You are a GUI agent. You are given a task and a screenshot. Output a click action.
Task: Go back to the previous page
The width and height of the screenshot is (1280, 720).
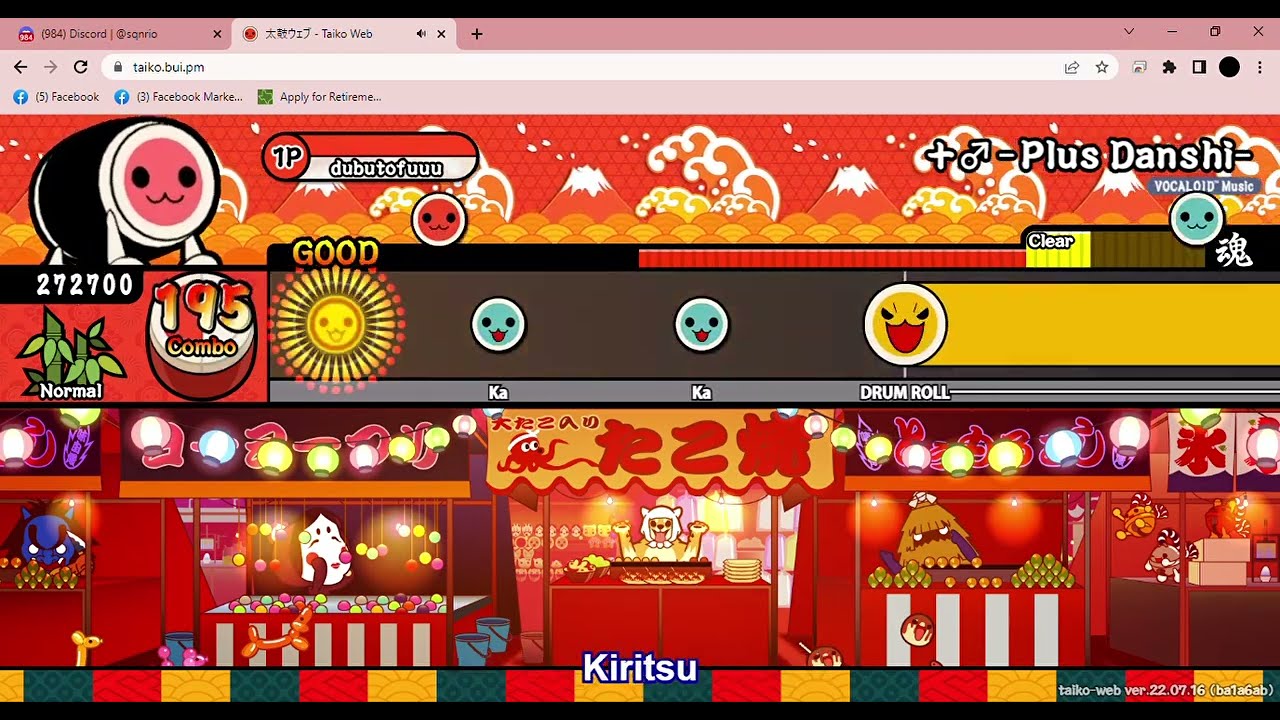coord(21,67)
